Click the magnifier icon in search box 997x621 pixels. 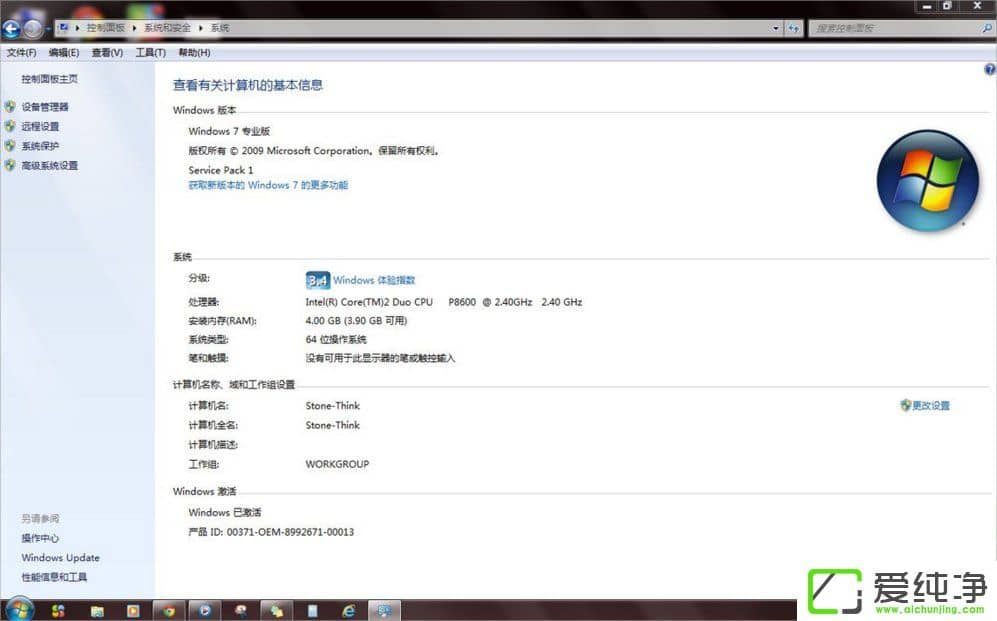(985, 29)
